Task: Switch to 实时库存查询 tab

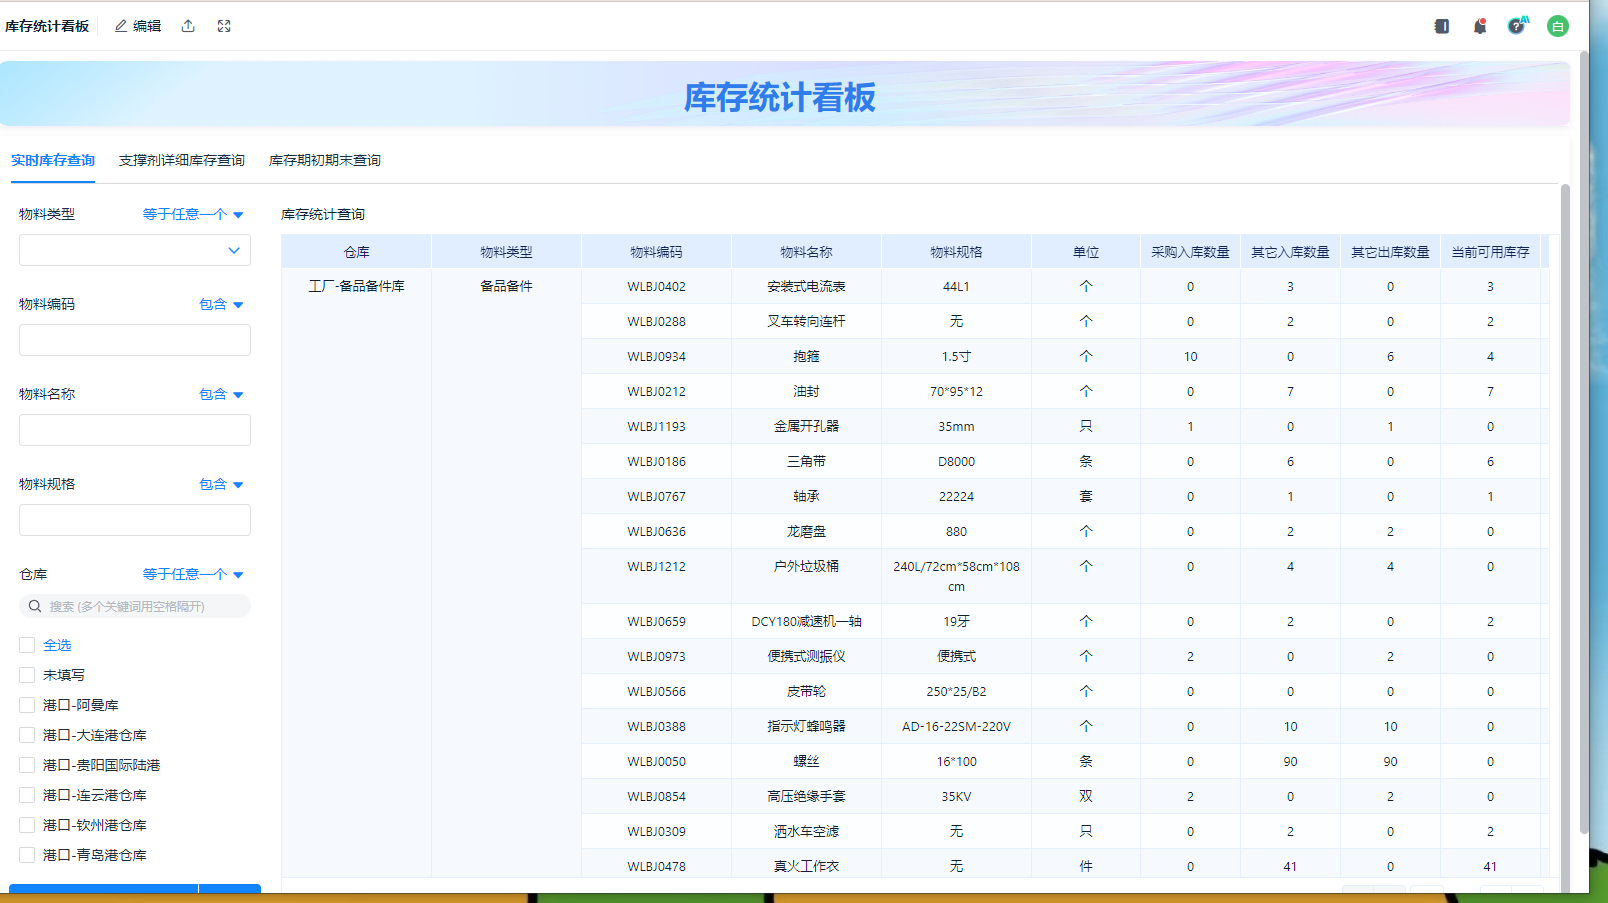Action: 53,160
